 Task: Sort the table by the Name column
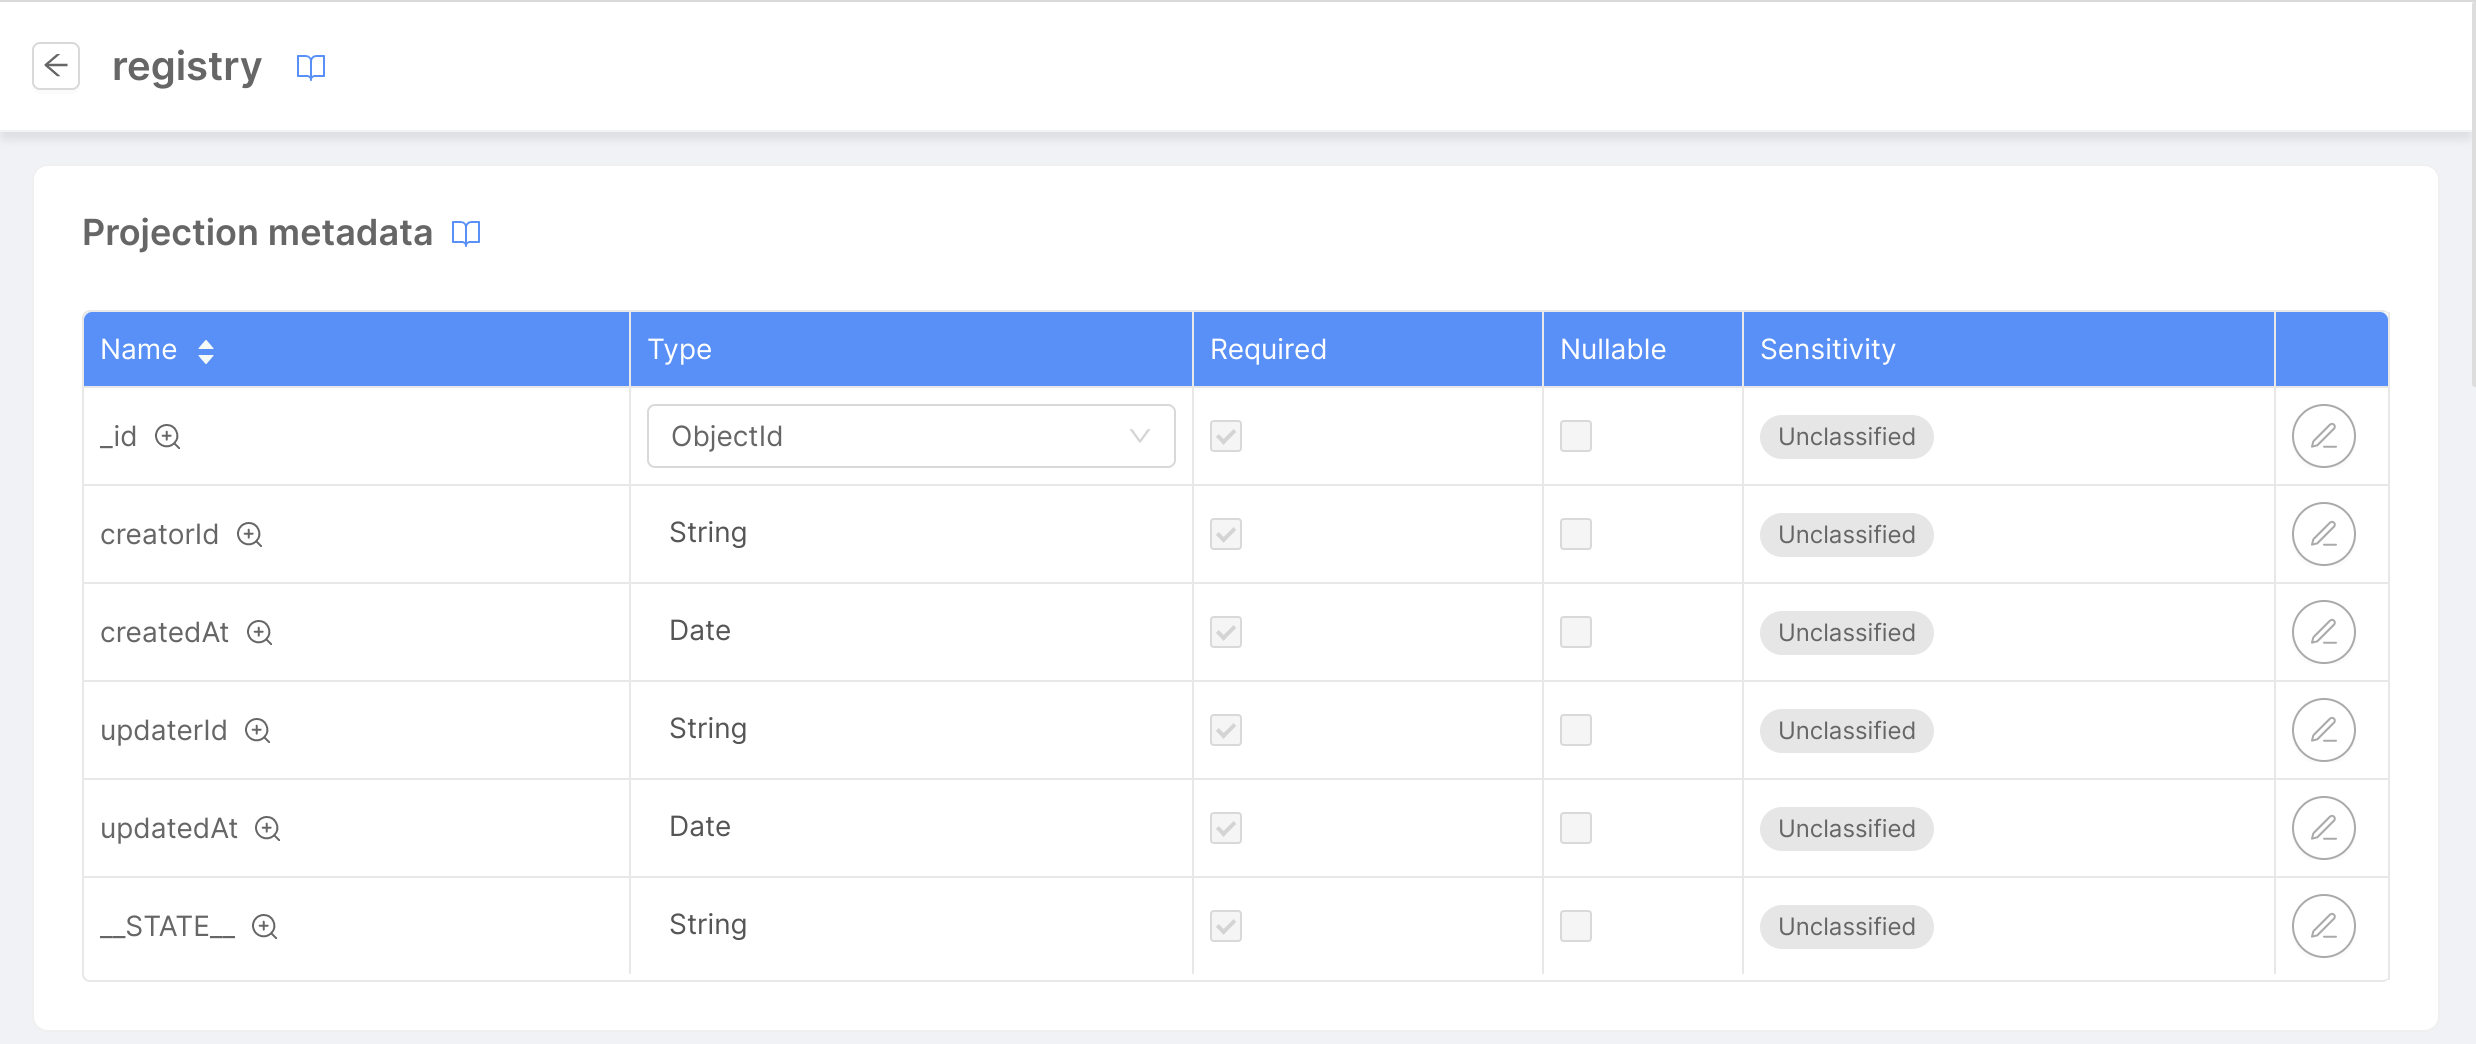pos(205,351)
